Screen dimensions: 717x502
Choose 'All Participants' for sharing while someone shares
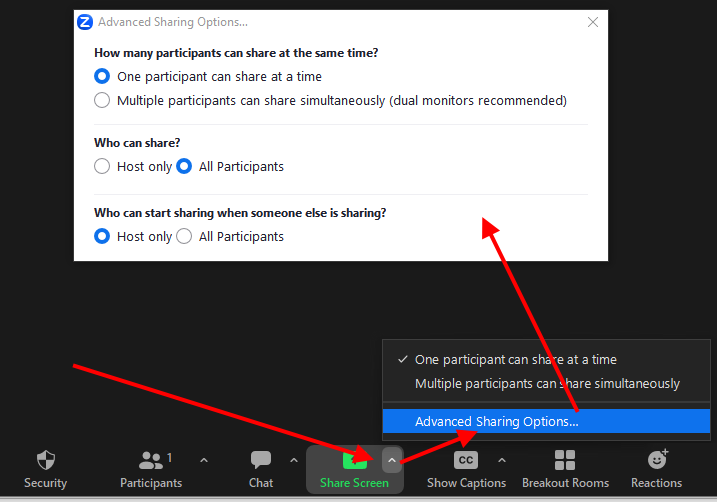click(x=185, y=237)
